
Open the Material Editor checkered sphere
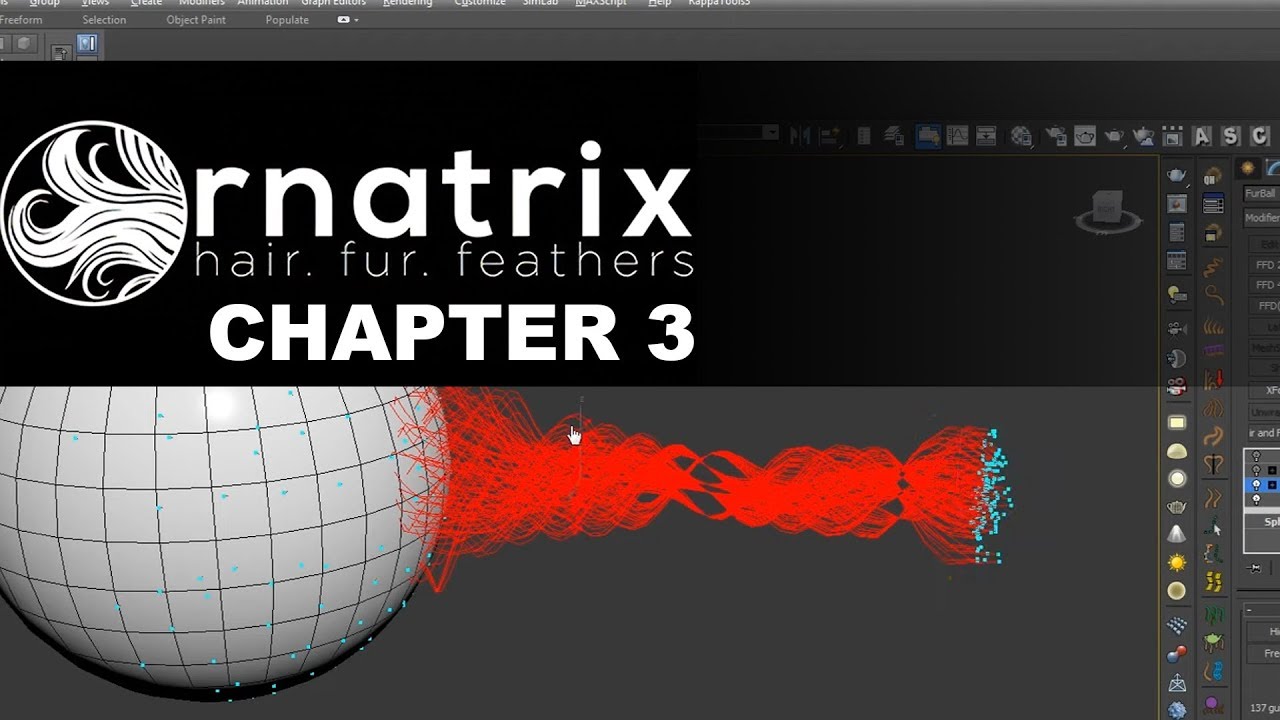point(1021,135)
